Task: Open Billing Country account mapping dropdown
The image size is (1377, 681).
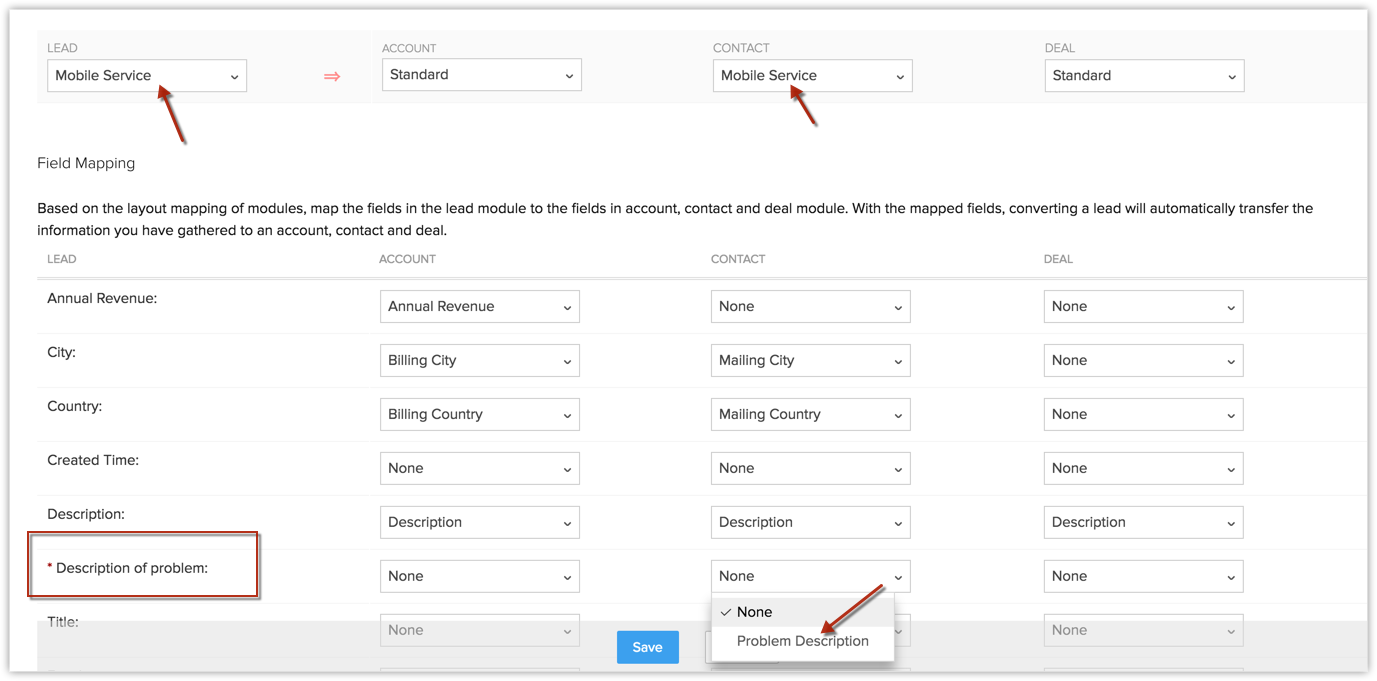Action: tap(479, 415)
